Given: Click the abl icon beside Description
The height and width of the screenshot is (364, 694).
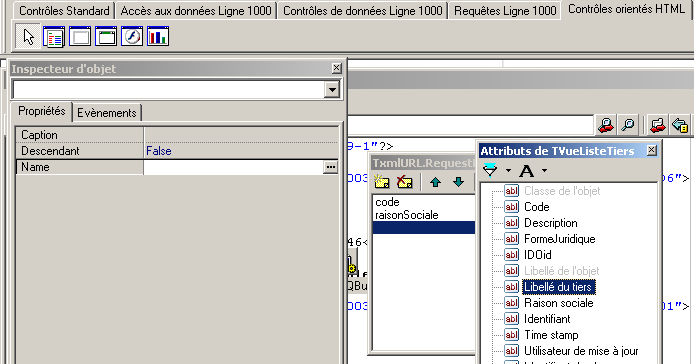Looking at the screenshot, I should point(512,223).
